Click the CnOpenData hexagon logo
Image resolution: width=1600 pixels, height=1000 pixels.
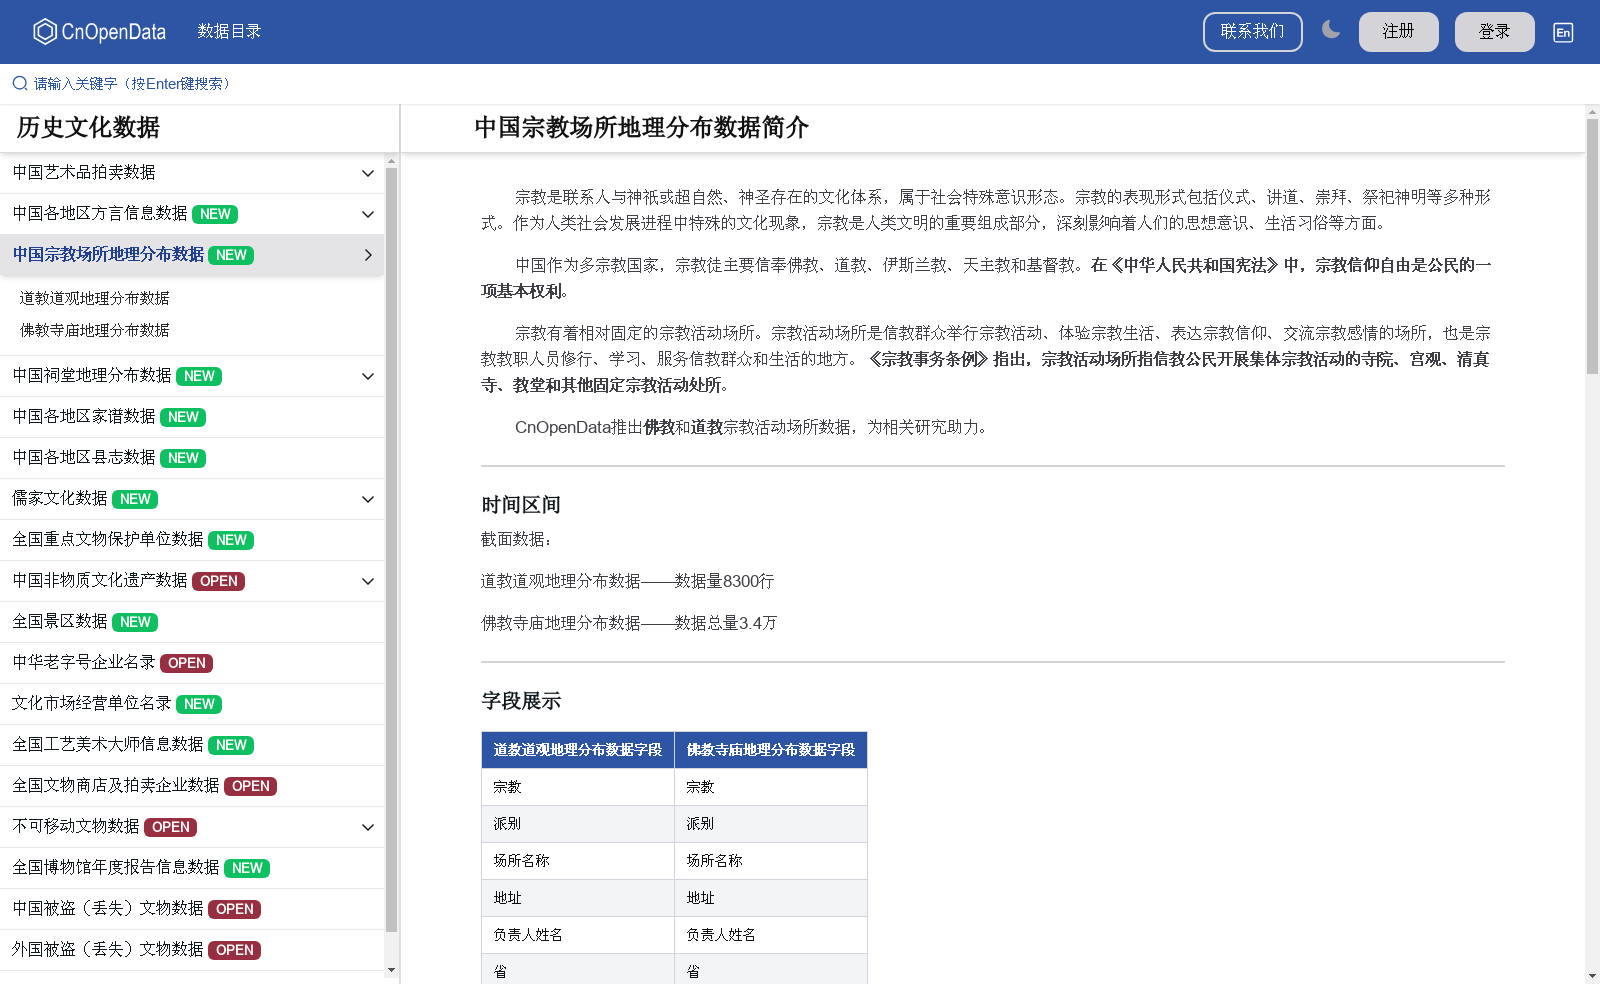pos(43,31)
